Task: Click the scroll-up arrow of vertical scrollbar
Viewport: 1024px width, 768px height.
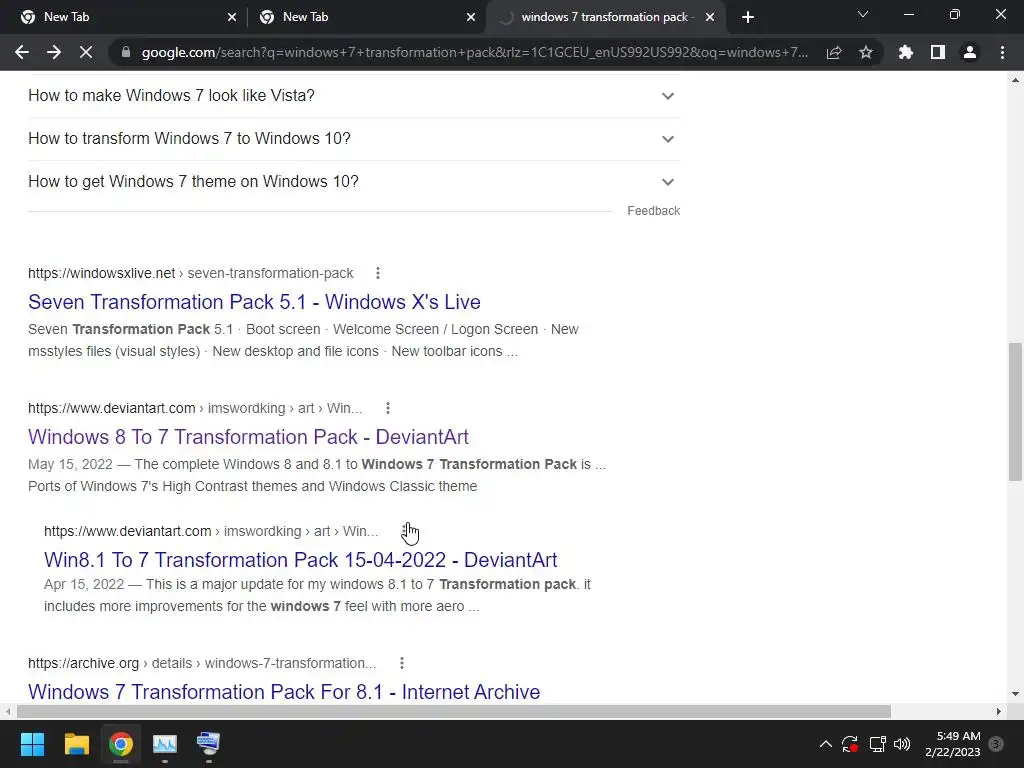Action: click(1015, 80)
